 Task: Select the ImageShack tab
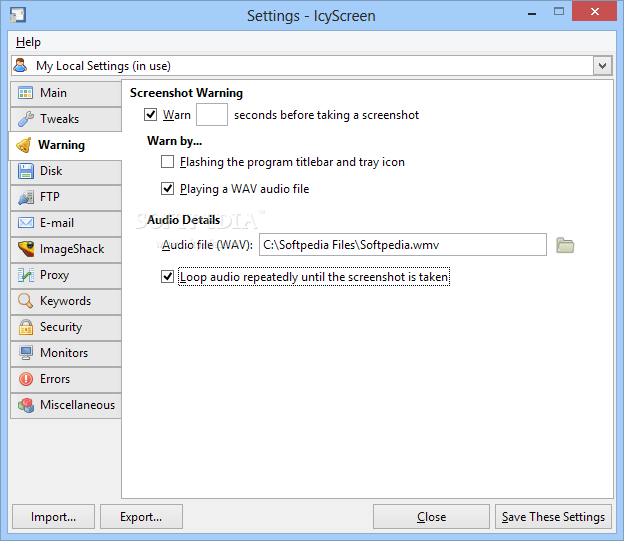coord(66,249)
